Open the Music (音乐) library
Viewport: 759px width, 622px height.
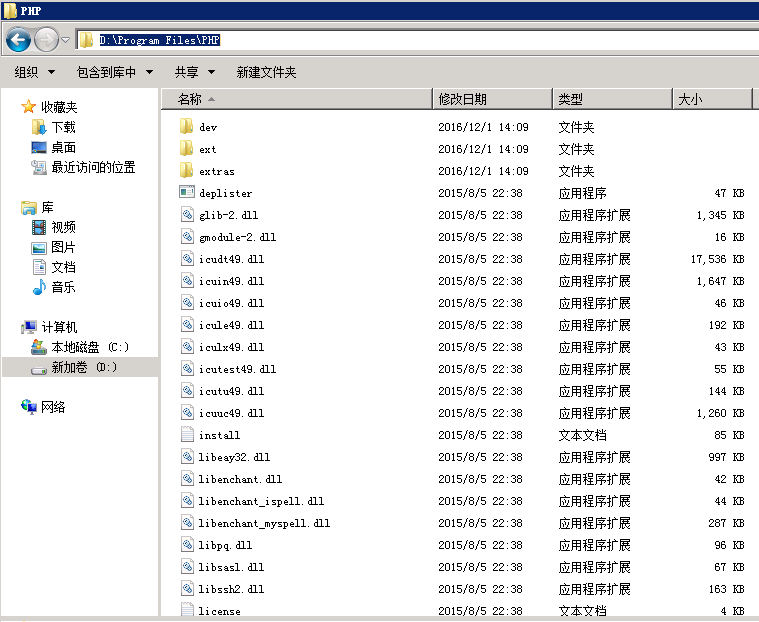63,287
